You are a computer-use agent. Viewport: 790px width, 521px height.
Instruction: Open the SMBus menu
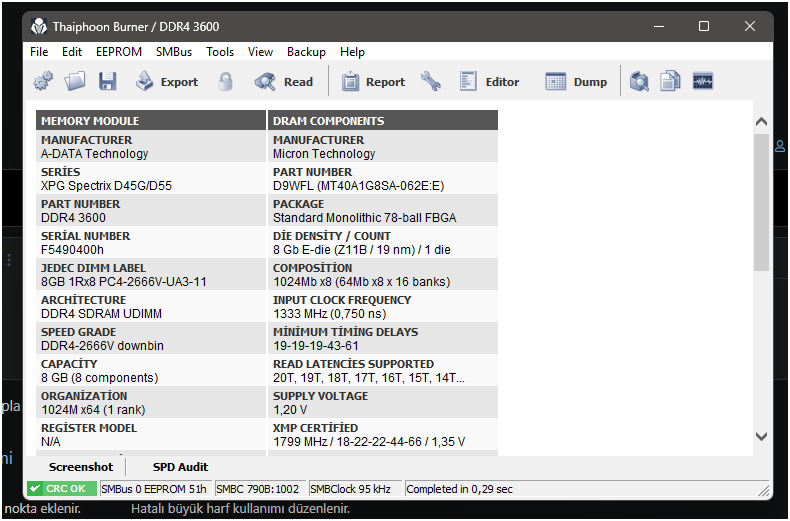(x=174, y=52)
